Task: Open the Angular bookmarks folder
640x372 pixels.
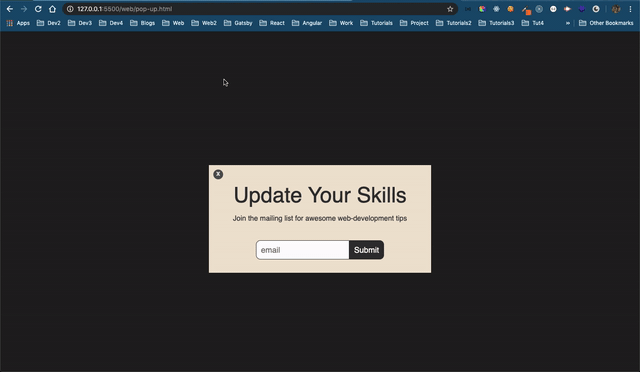Action: [x=307, y=23]
